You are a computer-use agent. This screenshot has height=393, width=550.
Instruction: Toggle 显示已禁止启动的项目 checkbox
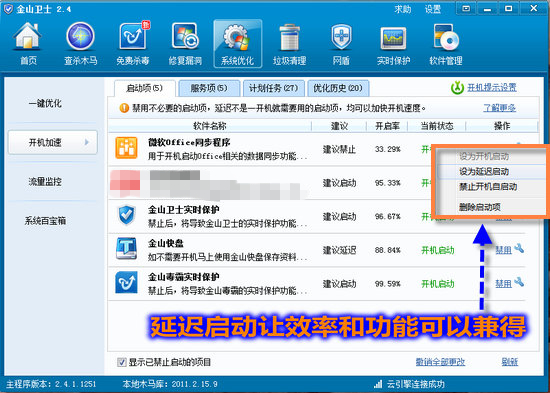pyautogui.click(x=122, y=362)
